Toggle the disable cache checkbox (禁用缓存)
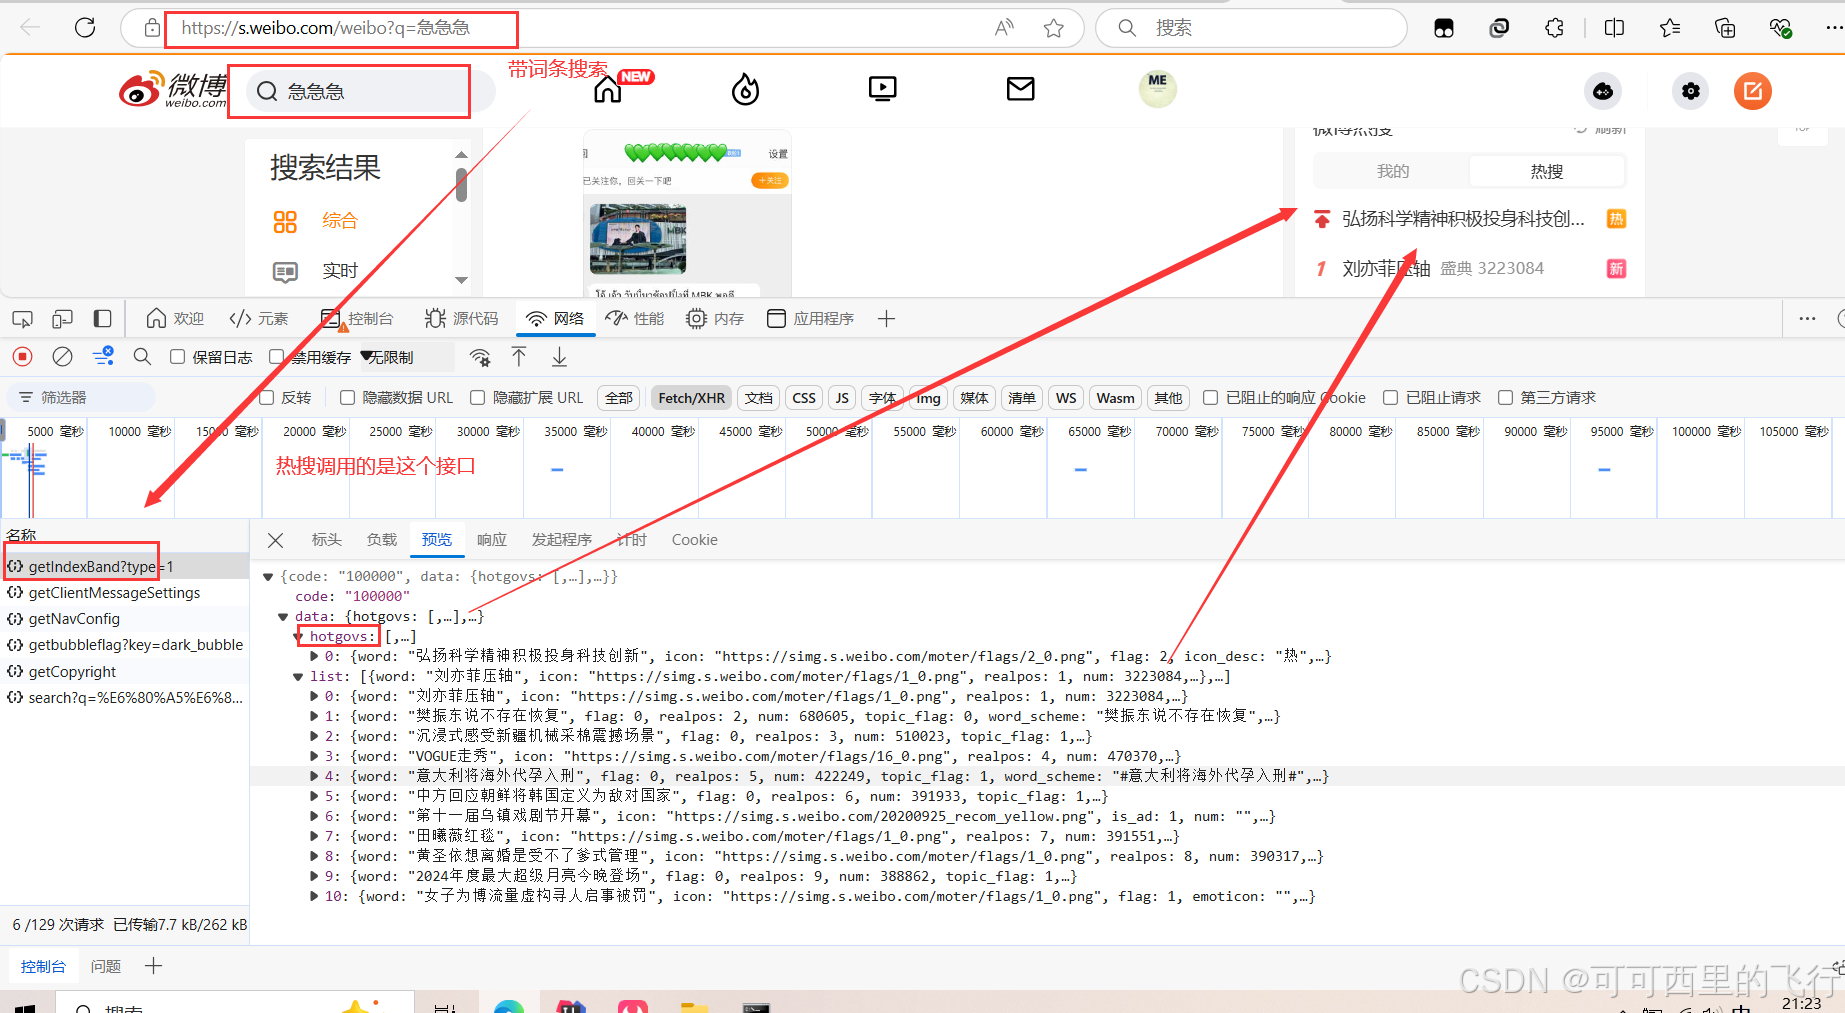The height and width of the screenshot is (1013, 1845). point(277,357)
